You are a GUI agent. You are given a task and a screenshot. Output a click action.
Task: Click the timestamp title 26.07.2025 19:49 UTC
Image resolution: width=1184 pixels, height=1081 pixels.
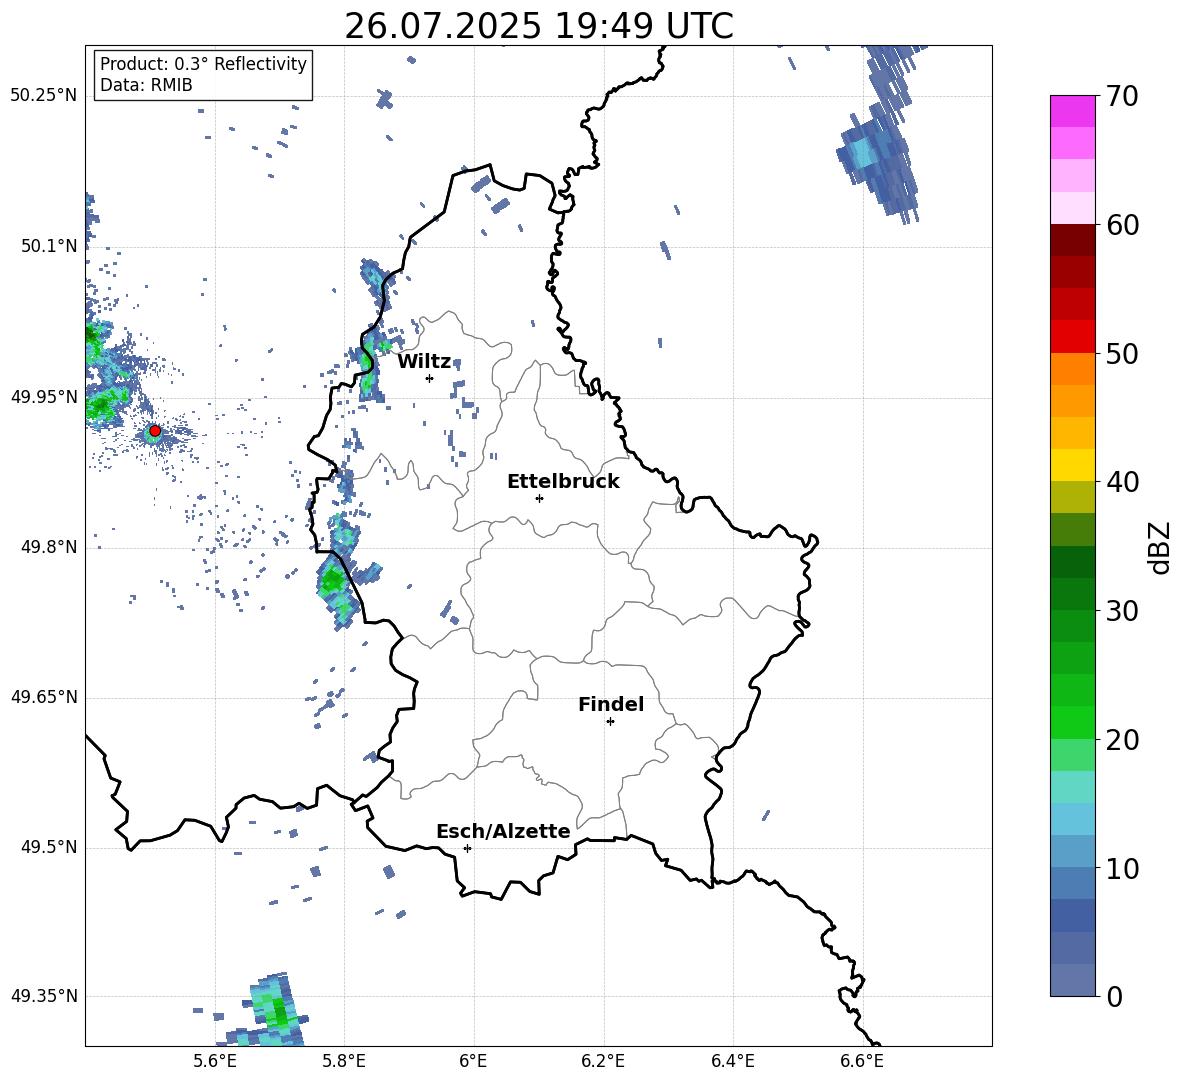tap(539, 26)
